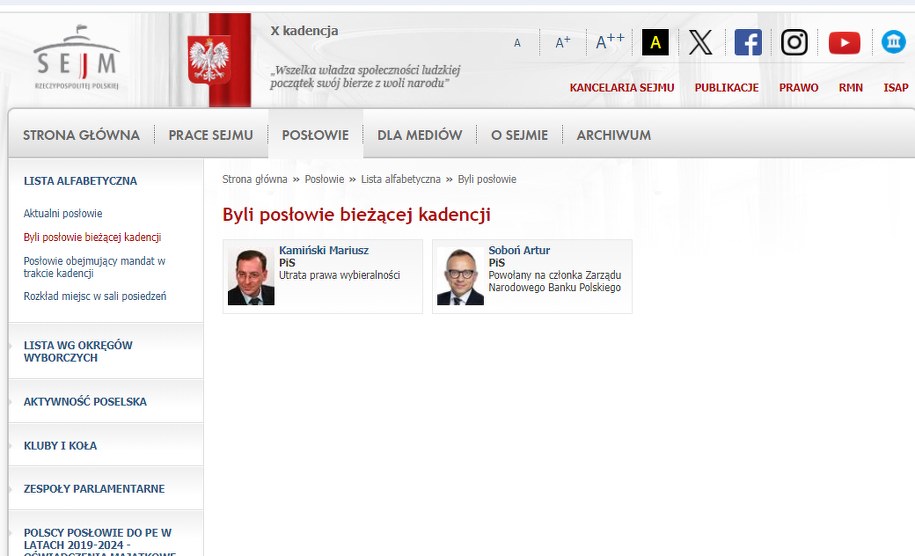Click the Polish eagle emblem
Viewport: 915px width, 556px height.
[x=208, y=60]
